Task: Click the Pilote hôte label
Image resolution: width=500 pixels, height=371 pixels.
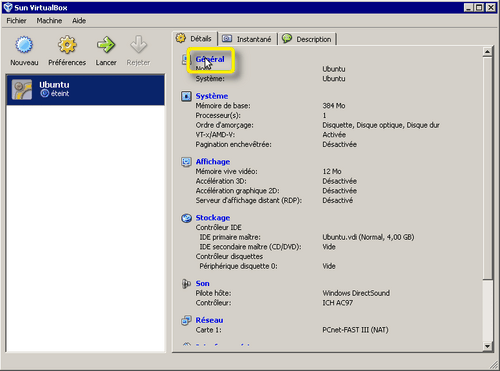Action: click(x=213, y=293)
